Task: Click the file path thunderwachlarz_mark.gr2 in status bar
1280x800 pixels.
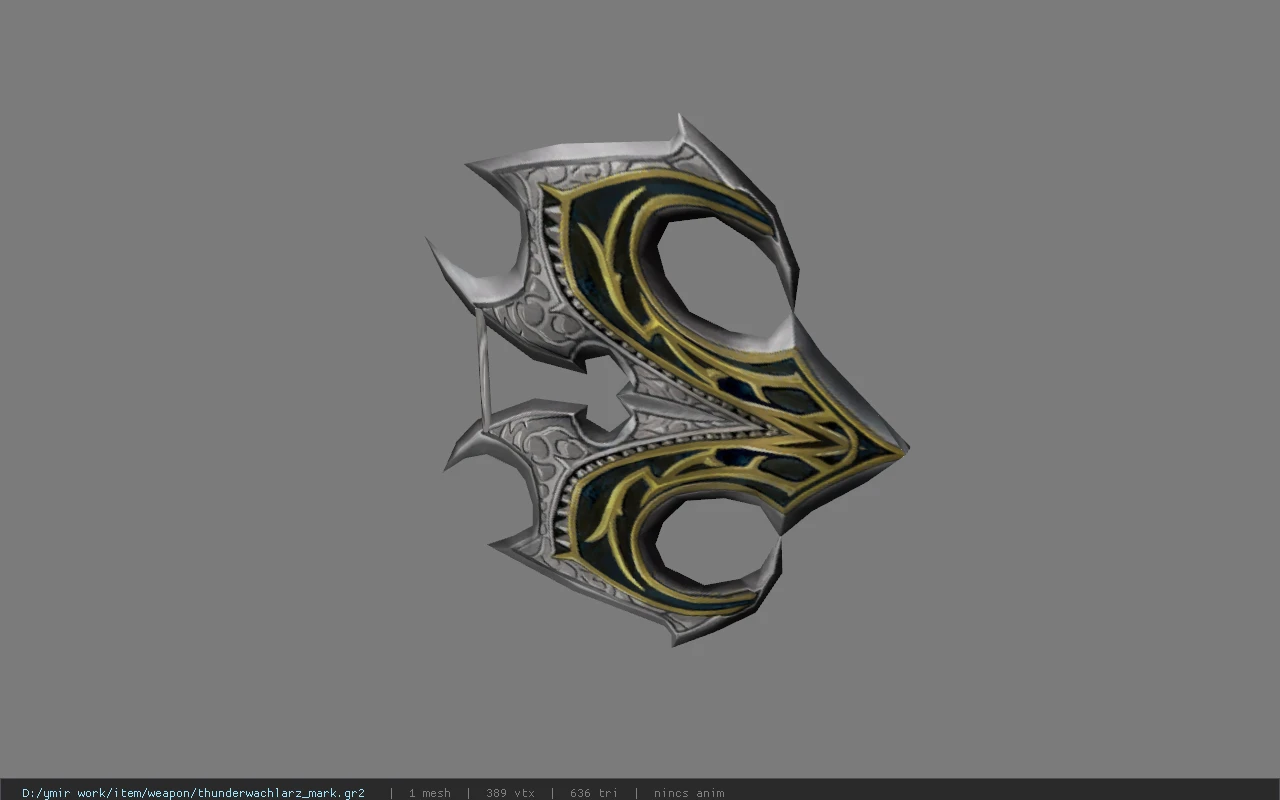Action: pyautogui.click(x=193, y=793)
